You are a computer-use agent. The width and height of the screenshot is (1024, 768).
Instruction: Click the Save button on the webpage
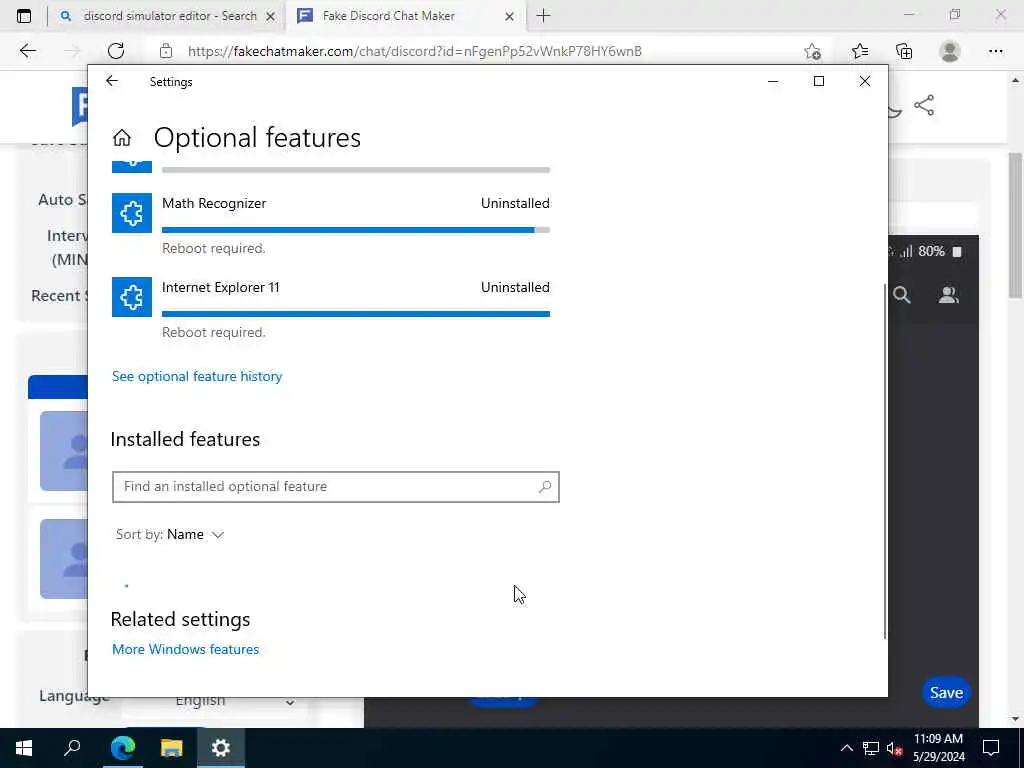click(x=946, y=692)
